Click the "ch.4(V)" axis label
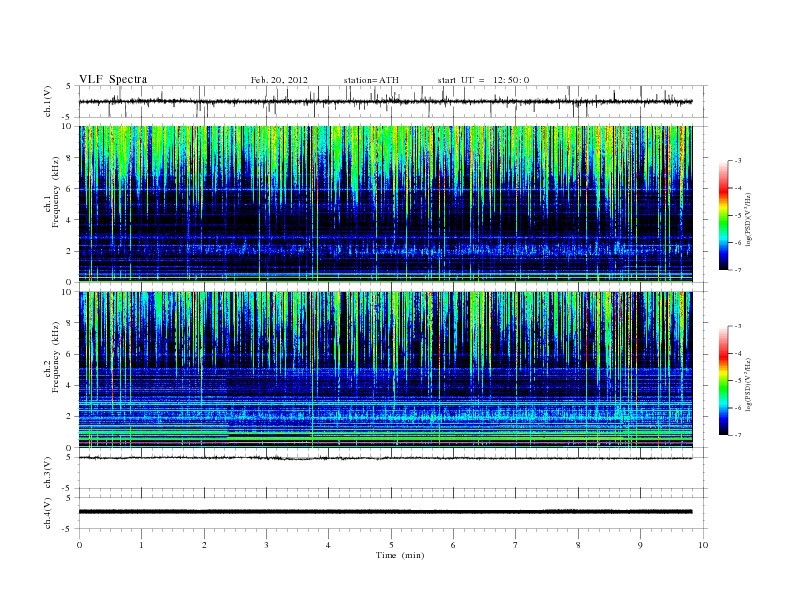Image resolution: width=792 pixels, height=612 pixels. [48, 513]
